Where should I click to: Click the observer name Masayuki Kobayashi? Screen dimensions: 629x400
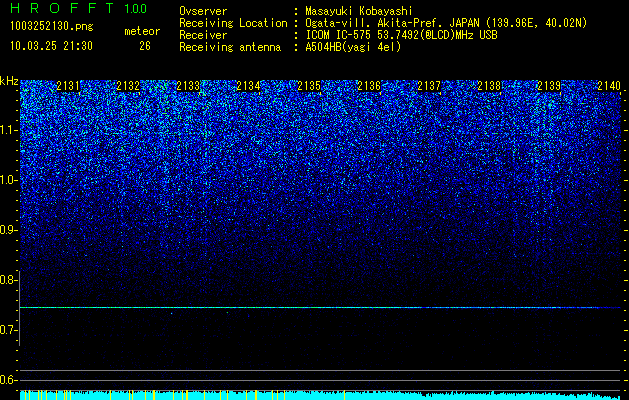coord(358,11)
